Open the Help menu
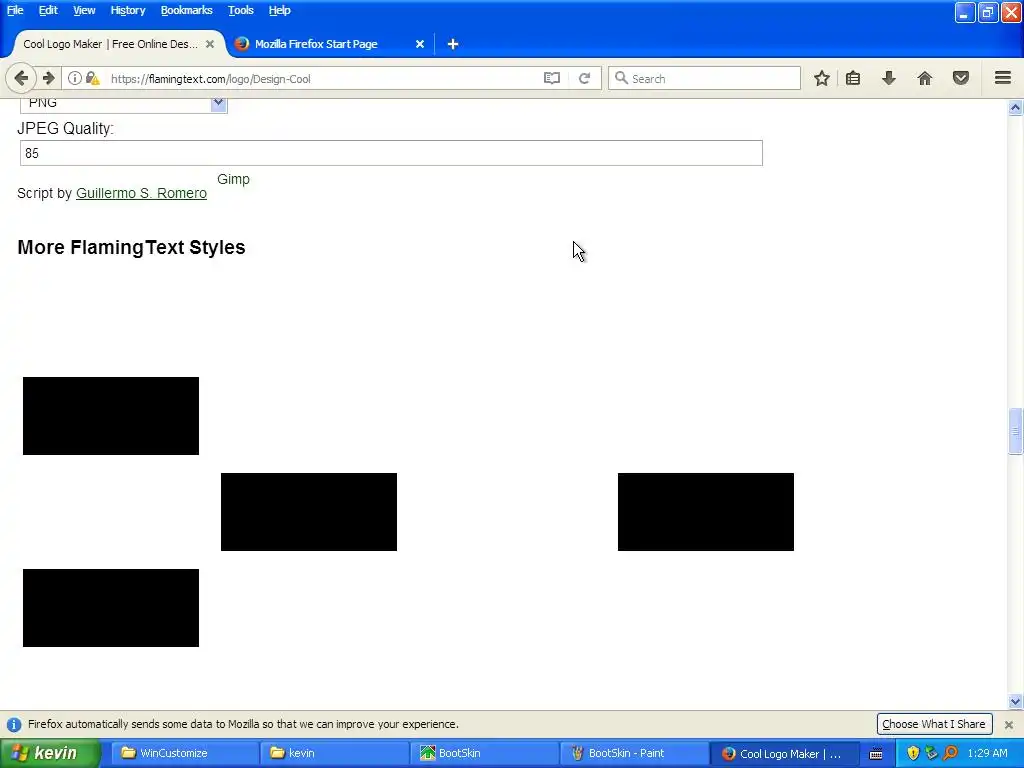 pyautogui.click(x=280, y=10)
